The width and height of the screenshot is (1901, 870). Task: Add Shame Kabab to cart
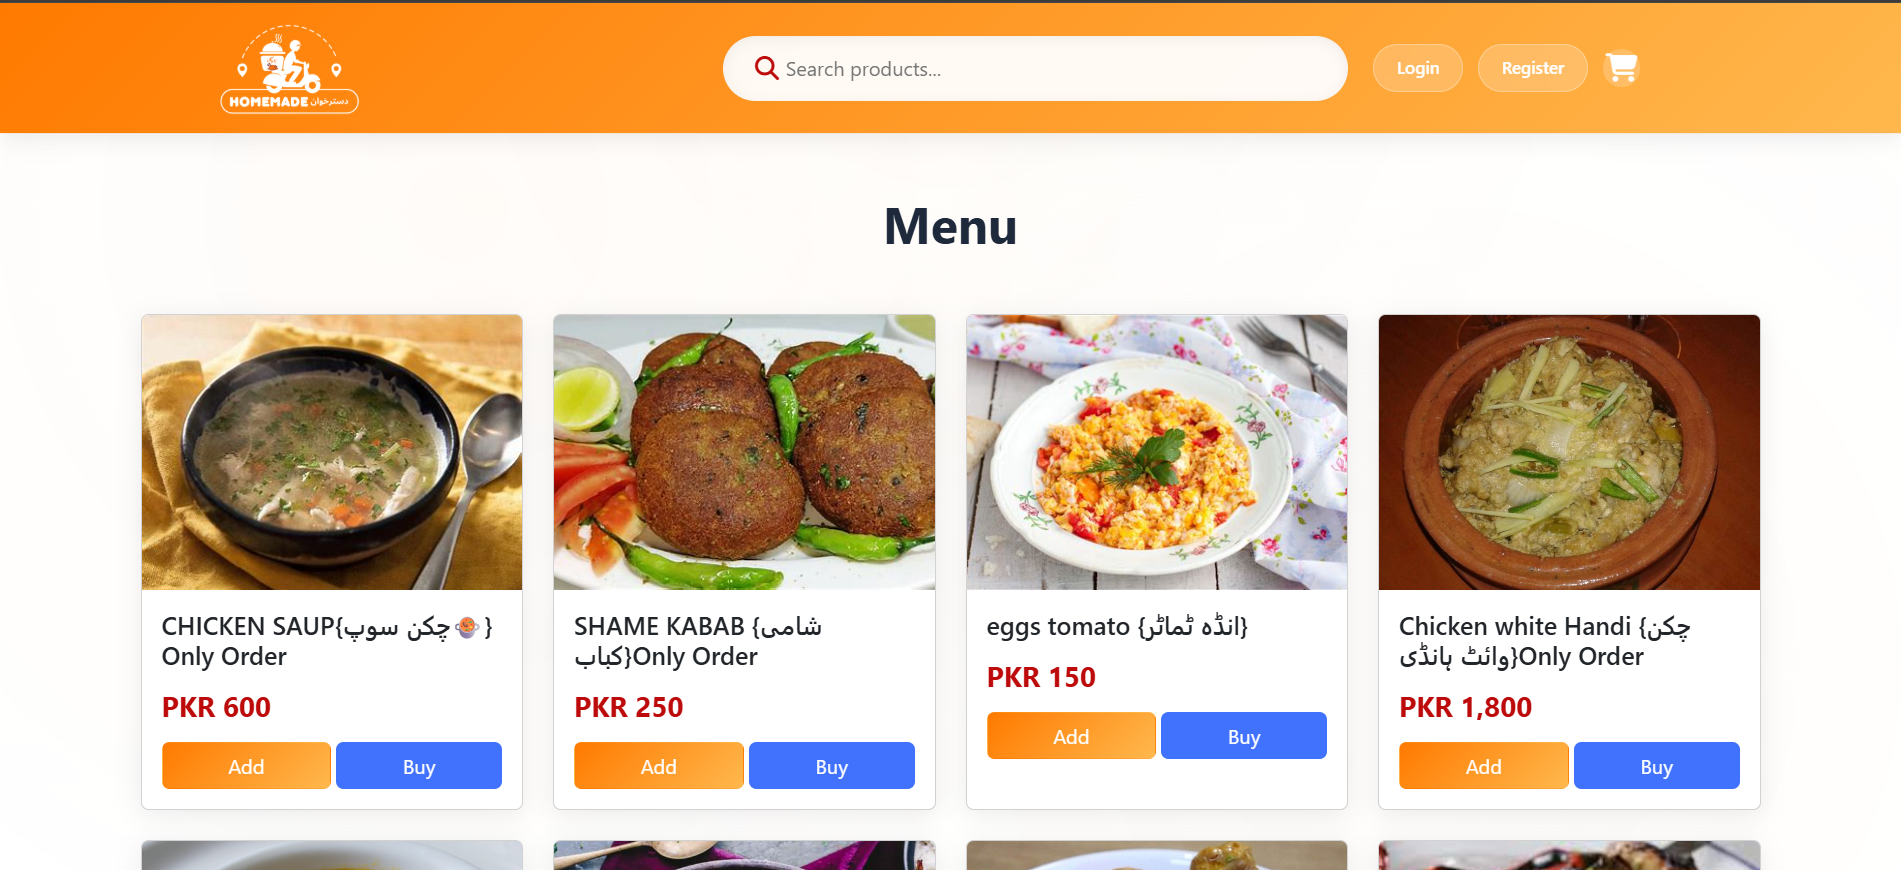[658, 766]
